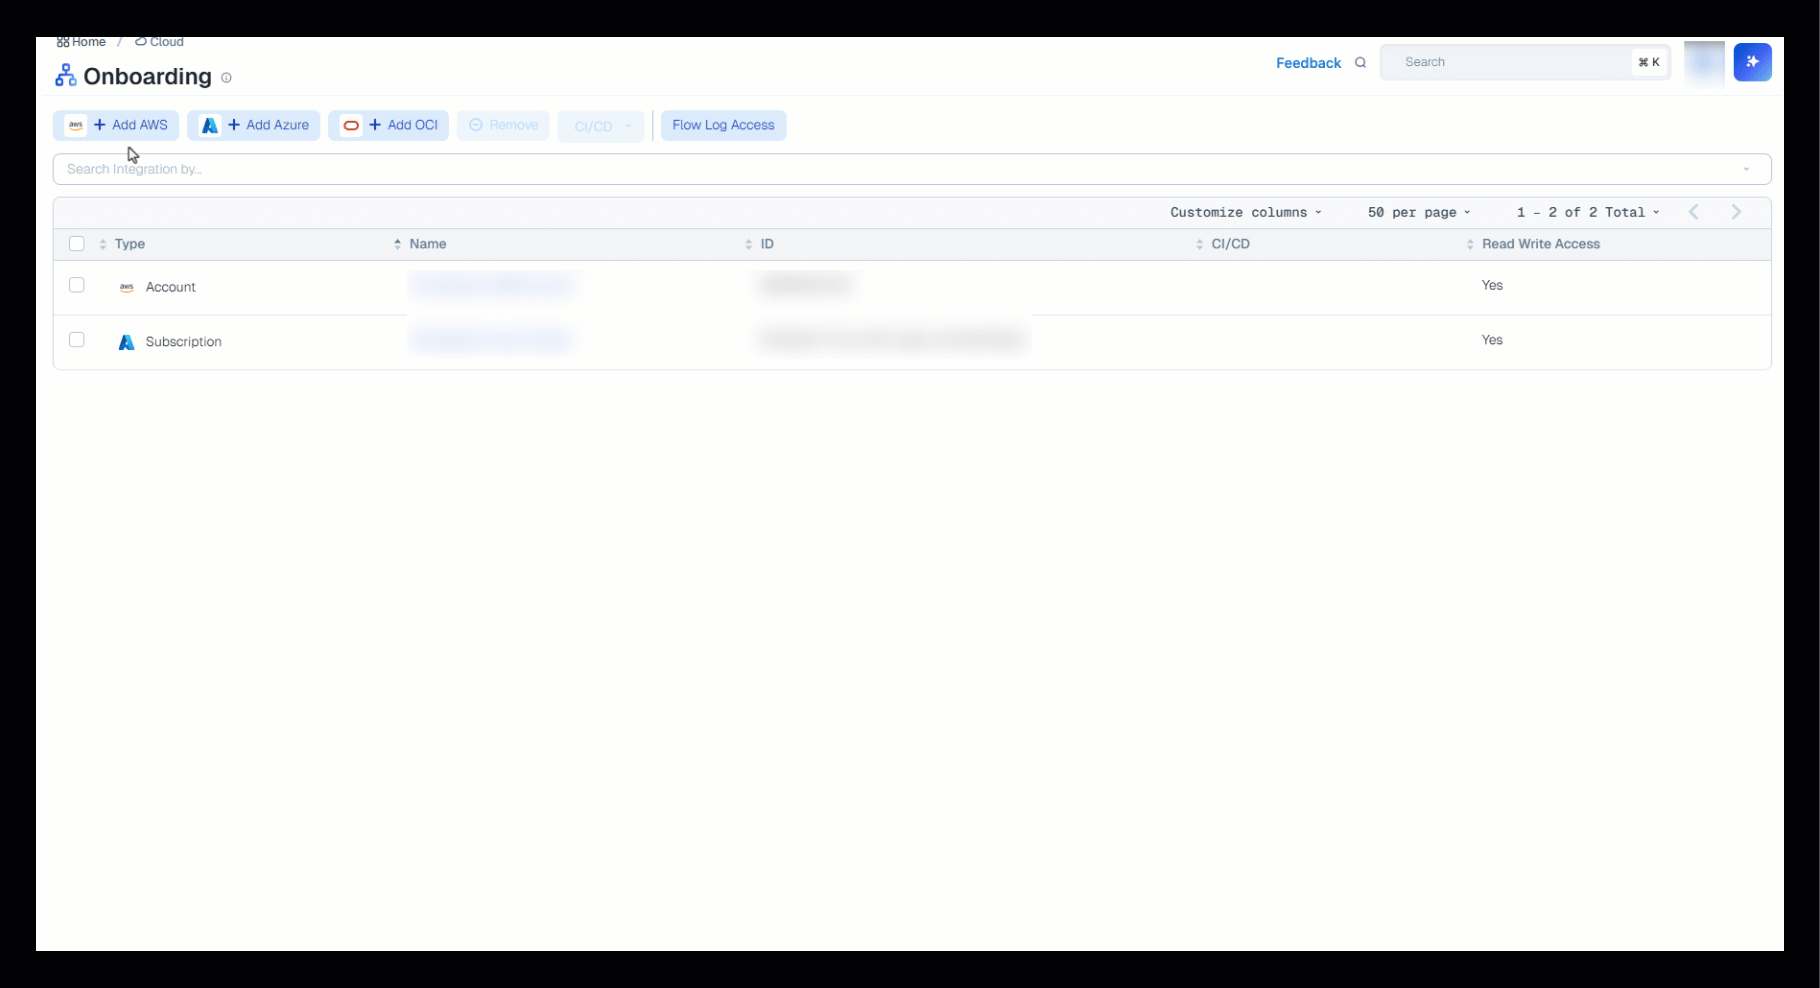This screenshot has height=988, width=1820.
Task: Click Yes in the Subscription row
Action: 1492,340
